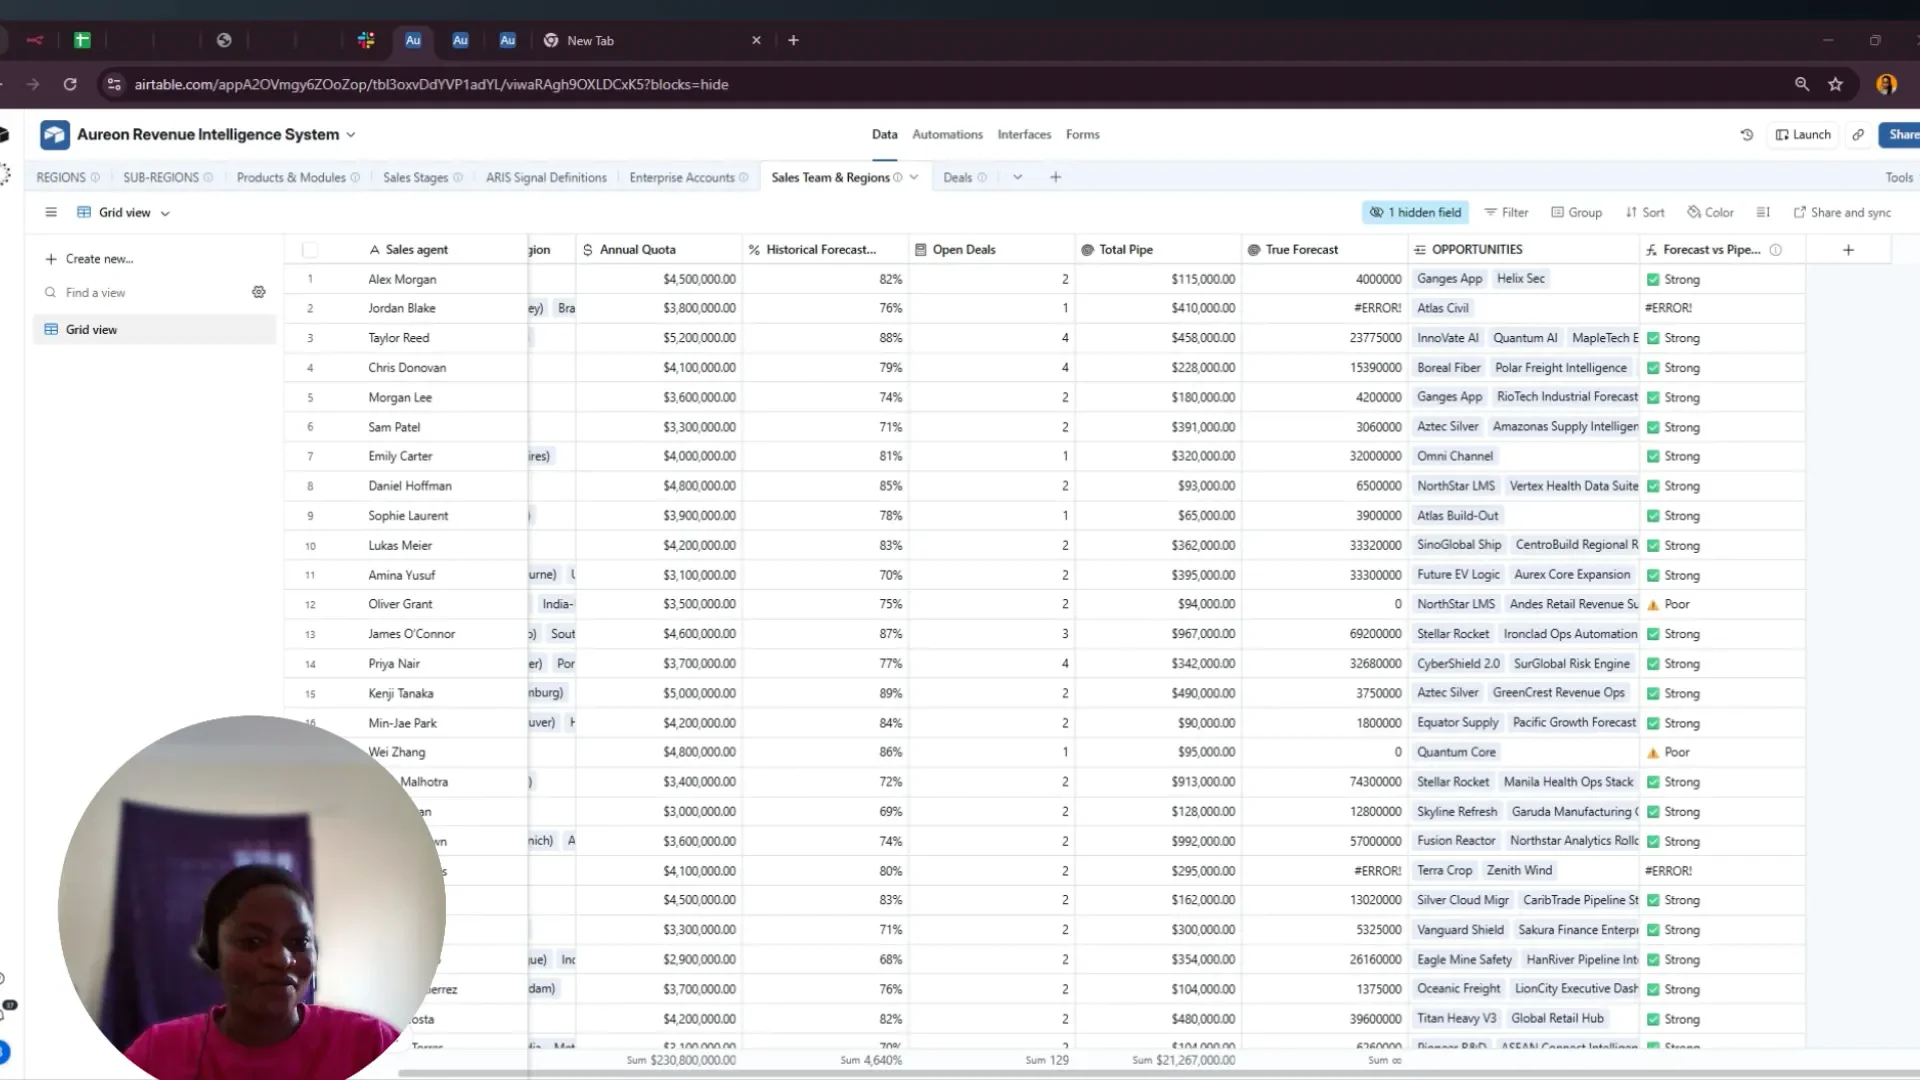This screenshot has width=1920, height=1080.
Task: Expand the Aureon Revenue Intelligence System menu
Action: 351,134
